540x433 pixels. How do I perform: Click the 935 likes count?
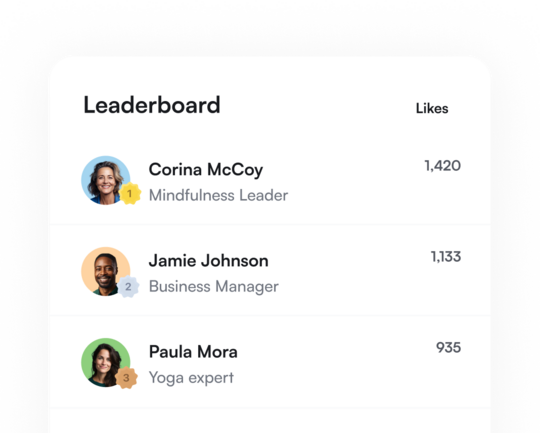click(x=448, y=348)
